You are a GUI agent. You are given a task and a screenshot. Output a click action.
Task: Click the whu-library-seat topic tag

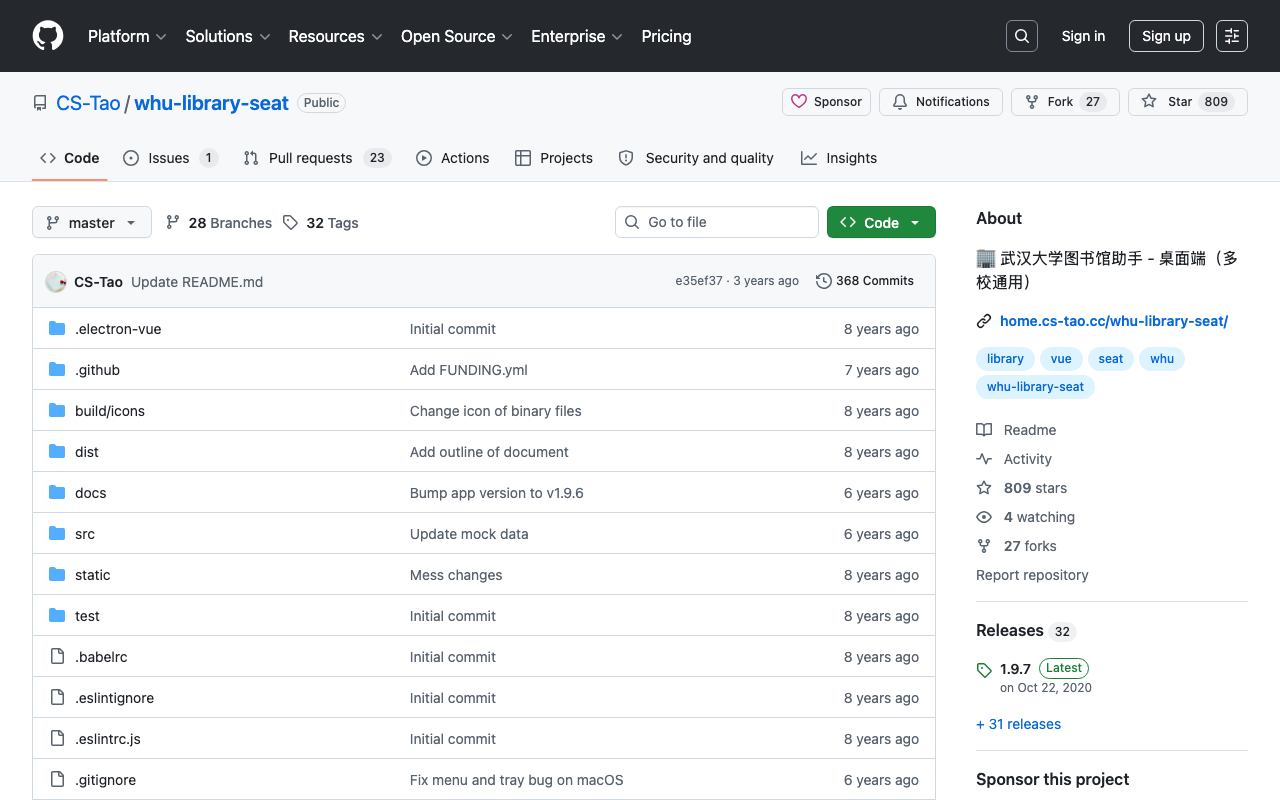click(x=1035, y=387)
